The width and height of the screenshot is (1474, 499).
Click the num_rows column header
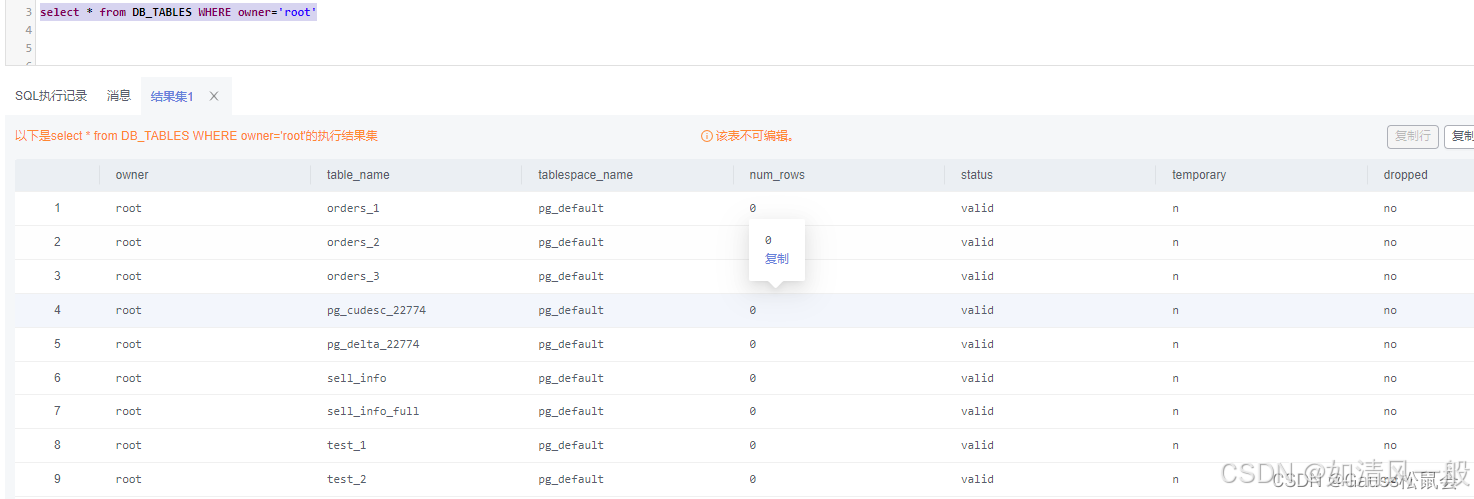point(777,175)
